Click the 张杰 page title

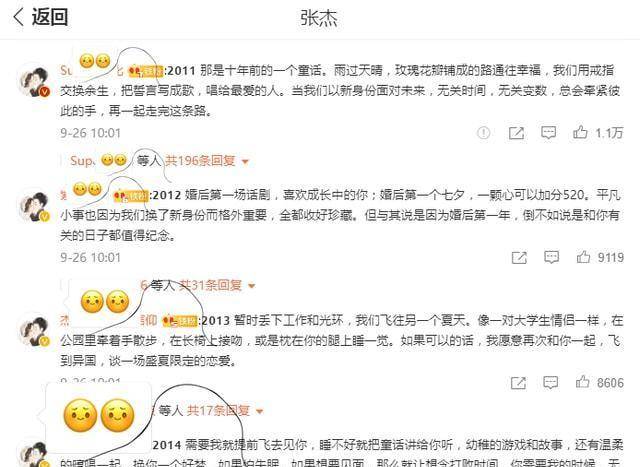tap(319, 18)
